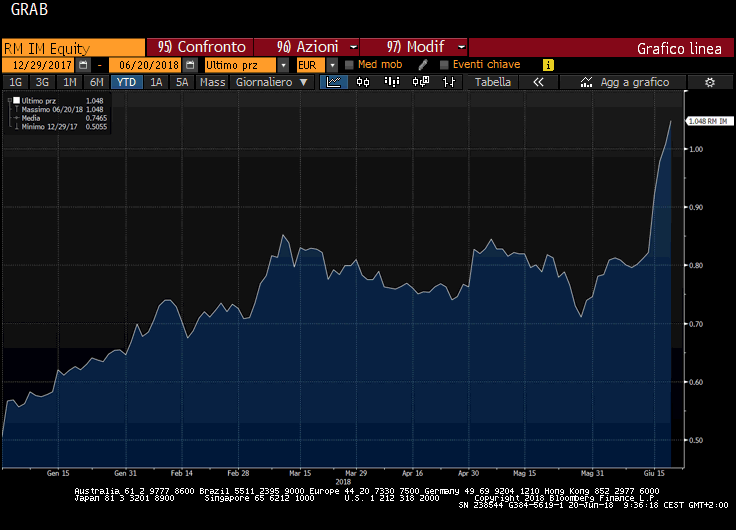Click the Ultimo prz field box
The image size is (736, 530).
(x=241, y=65)
